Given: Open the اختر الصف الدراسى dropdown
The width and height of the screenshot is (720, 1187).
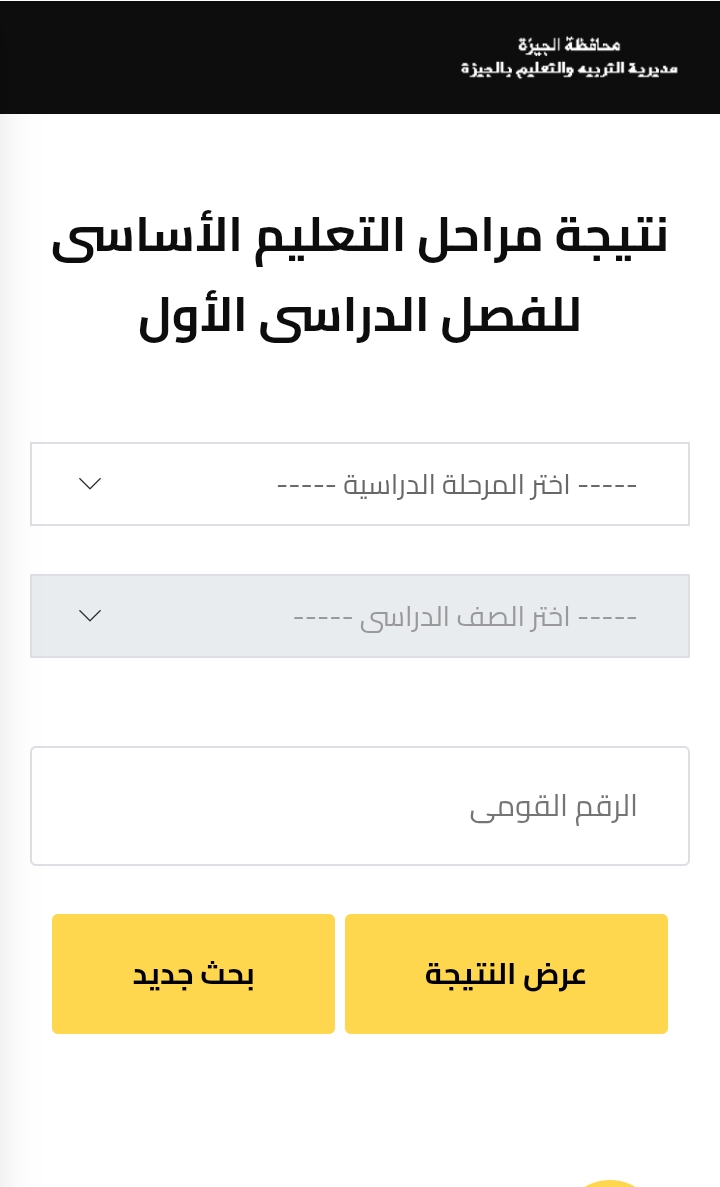Looking at the screenshot, I should click(360, 616).
